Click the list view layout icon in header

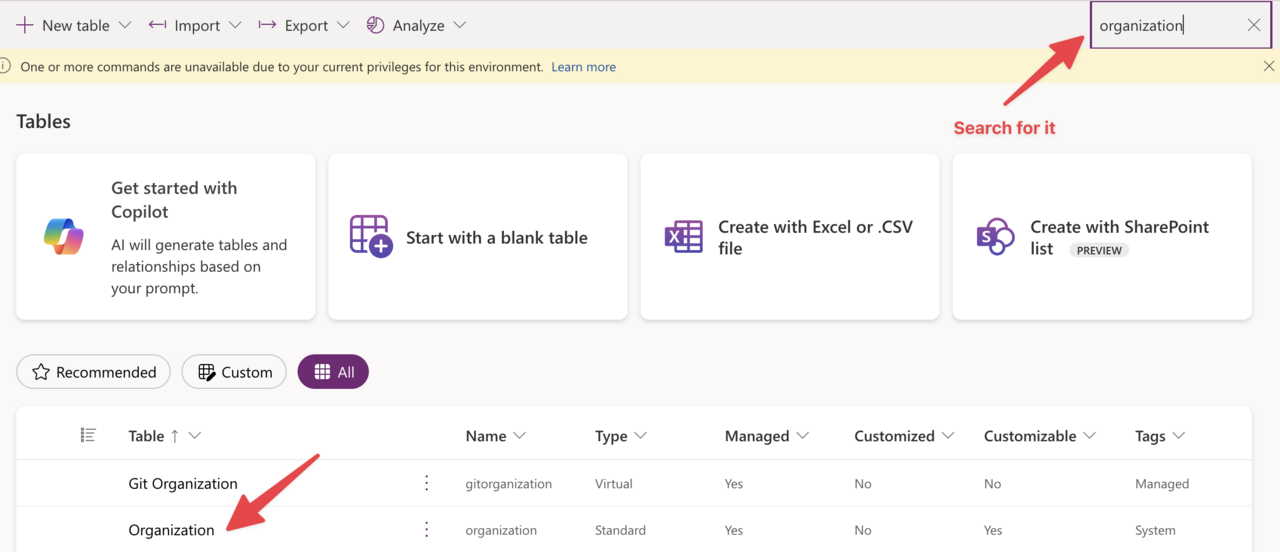[88, 435]
